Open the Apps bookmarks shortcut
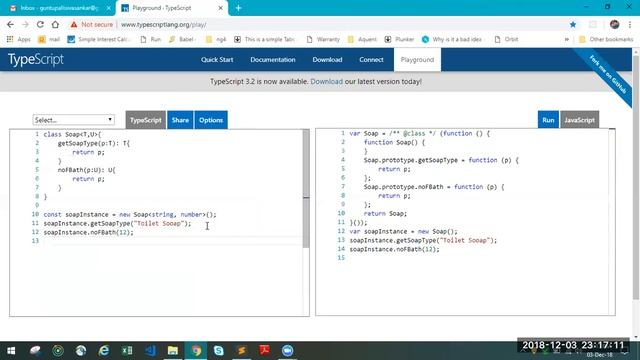640x360 pixels. coord(19,39)
